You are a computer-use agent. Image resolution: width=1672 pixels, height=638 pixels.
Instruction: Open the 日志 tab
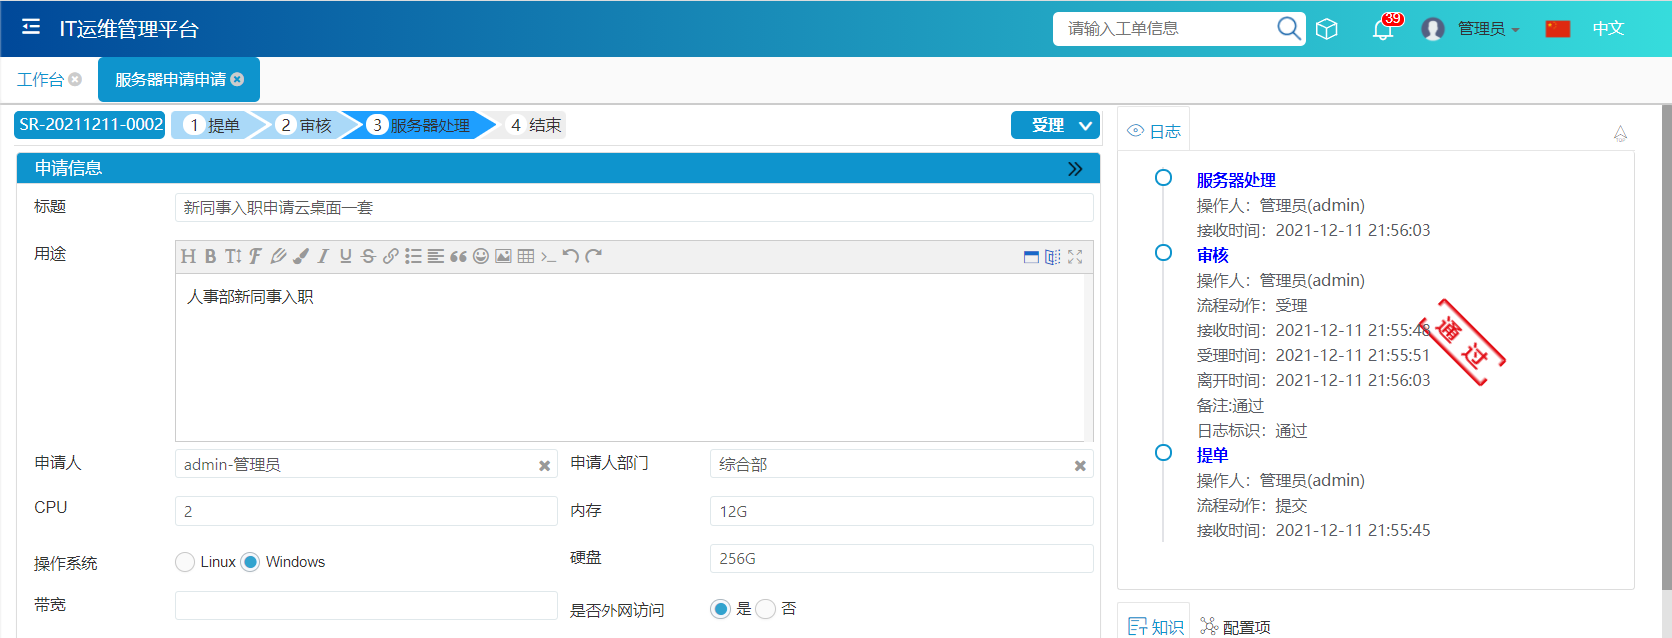[1154, 131]
